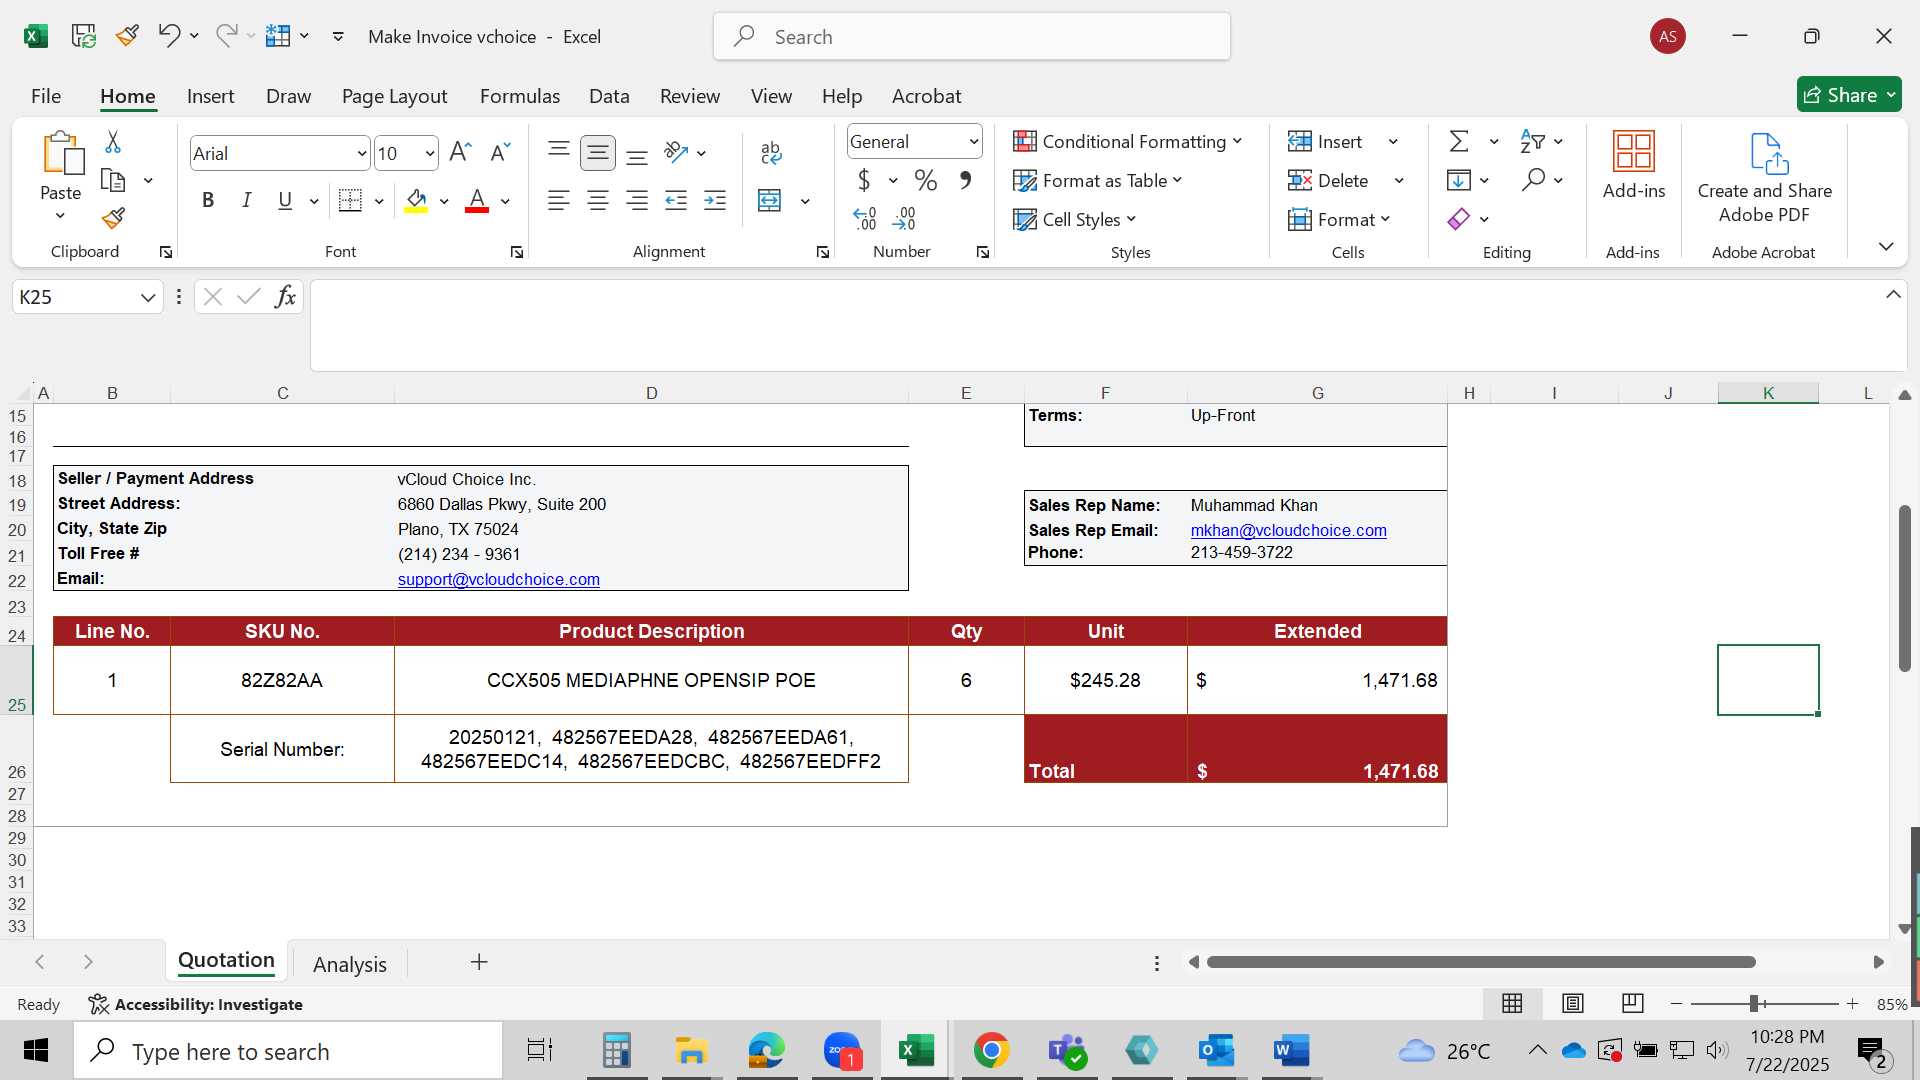Click Increase Indent icon
This screenshot has height=1080, width=1920.
pos(715,200)
